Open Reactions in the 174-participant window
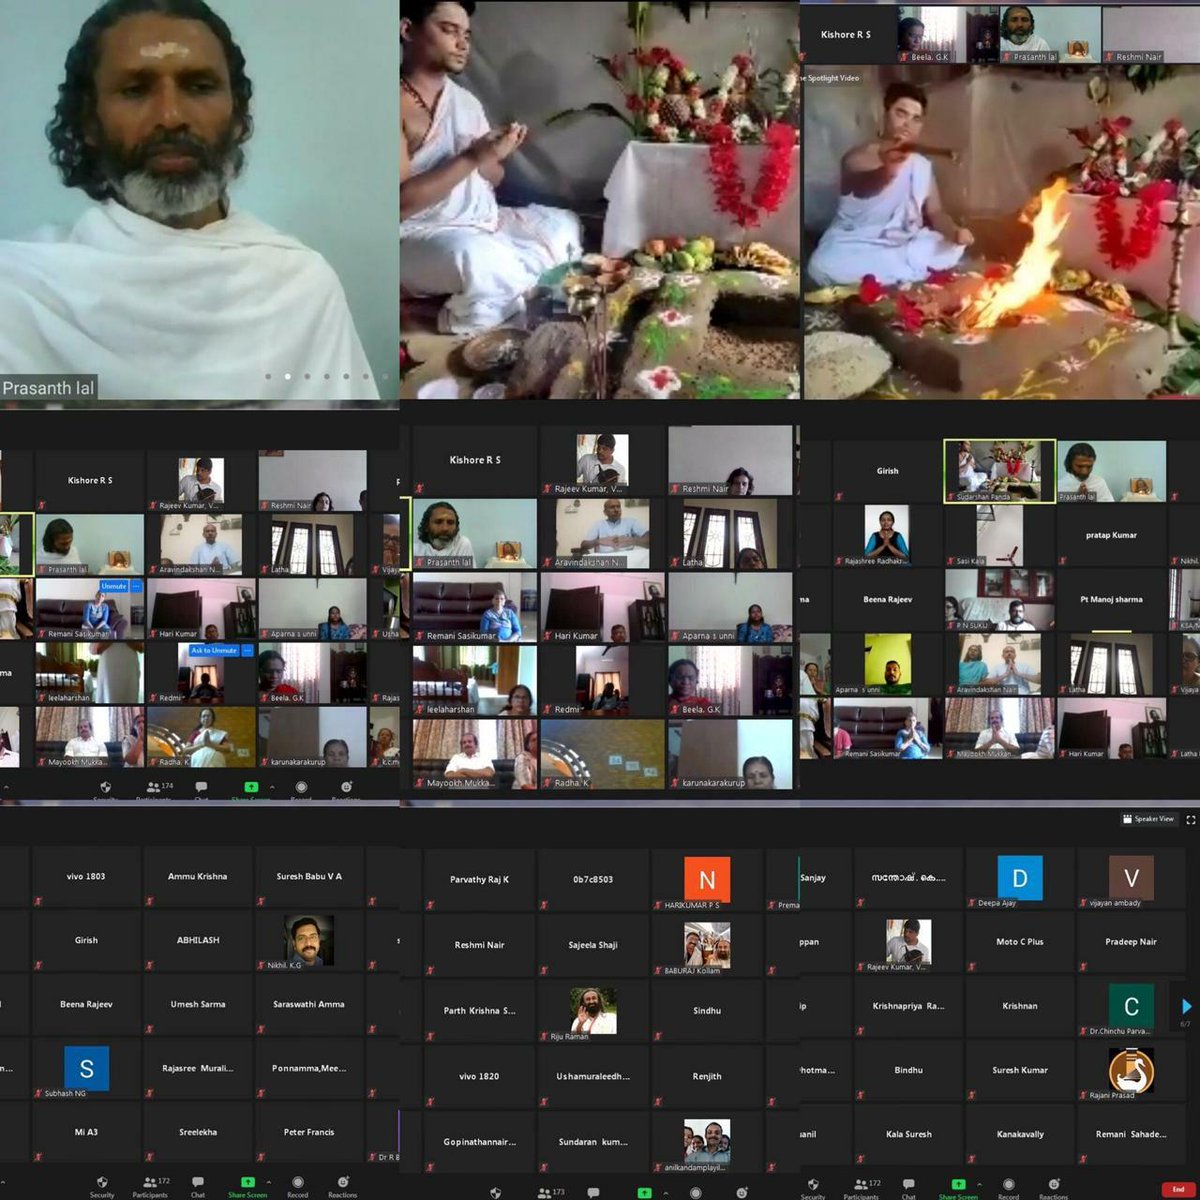The height and width of the screenshot is (1200, 1200). (346, 790)
